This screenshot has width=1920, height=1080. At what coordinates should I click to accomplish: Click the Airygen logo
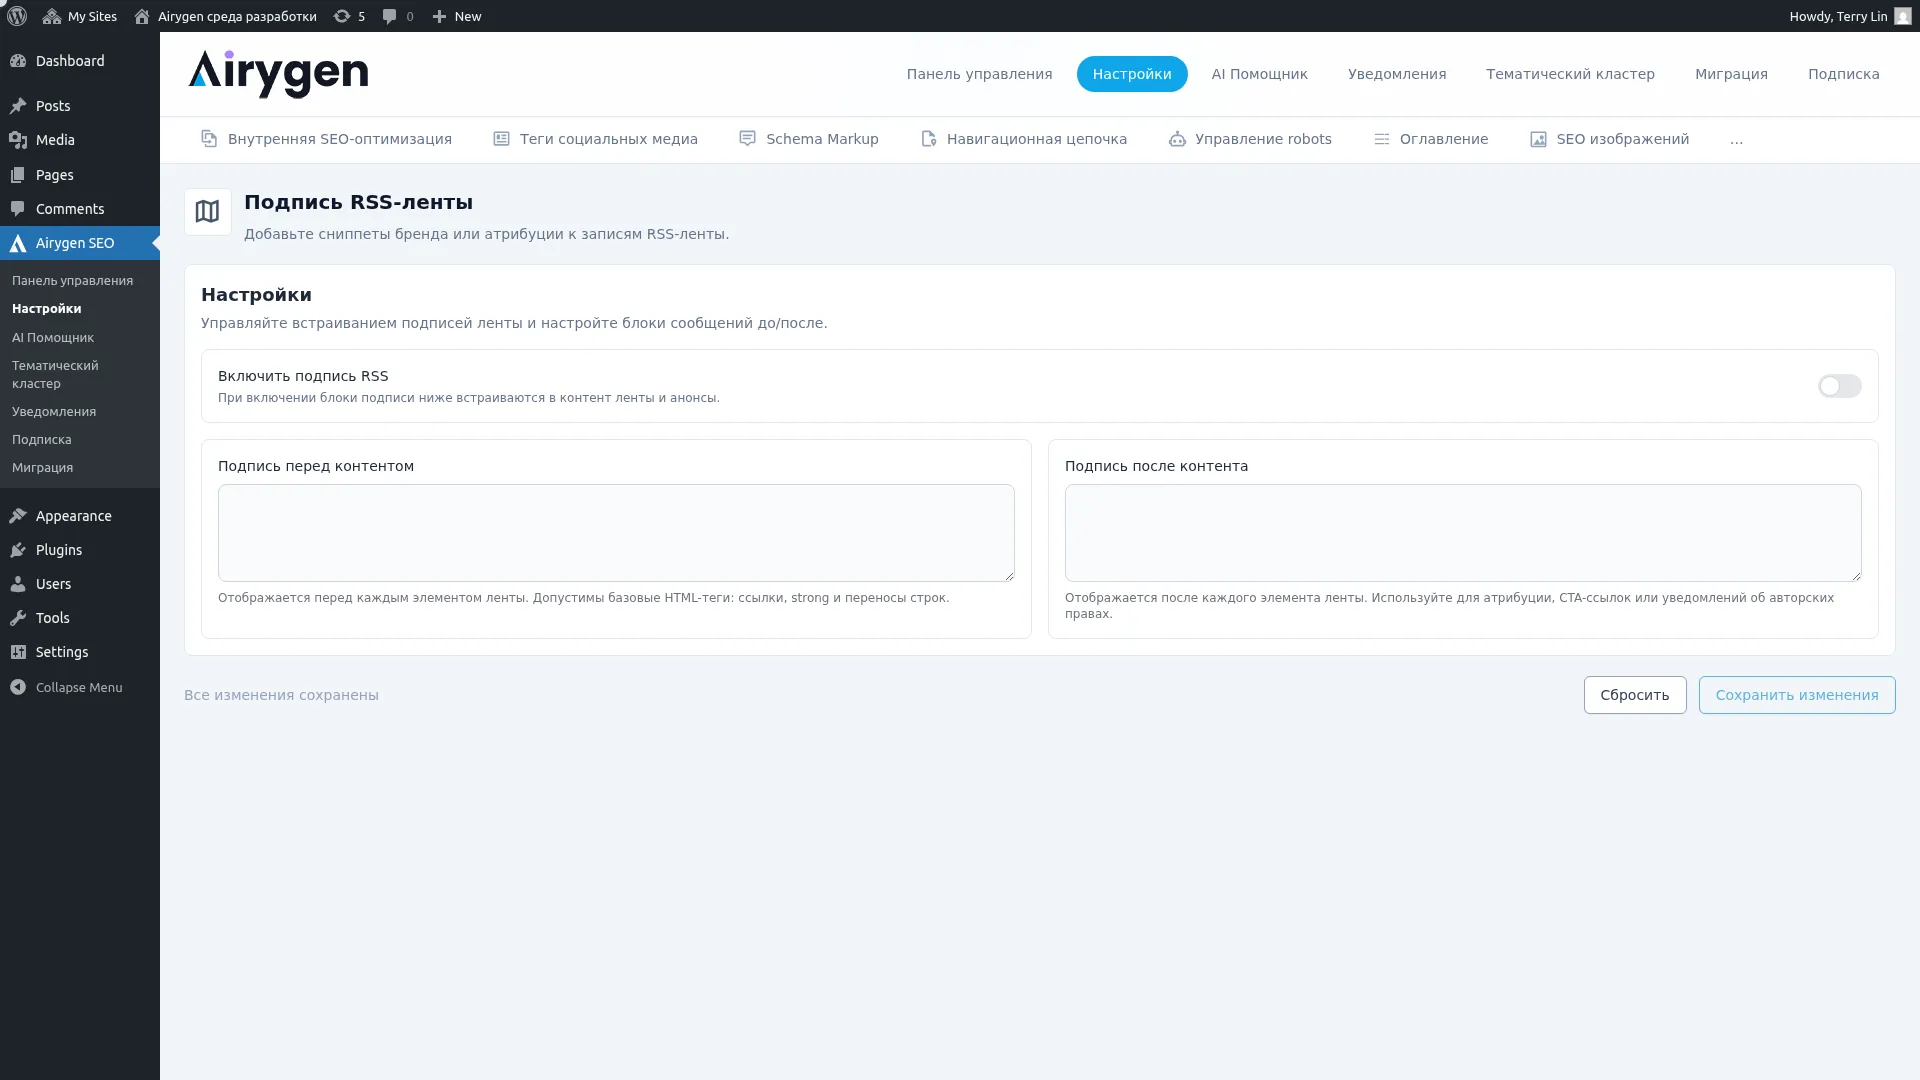point(278,74)
